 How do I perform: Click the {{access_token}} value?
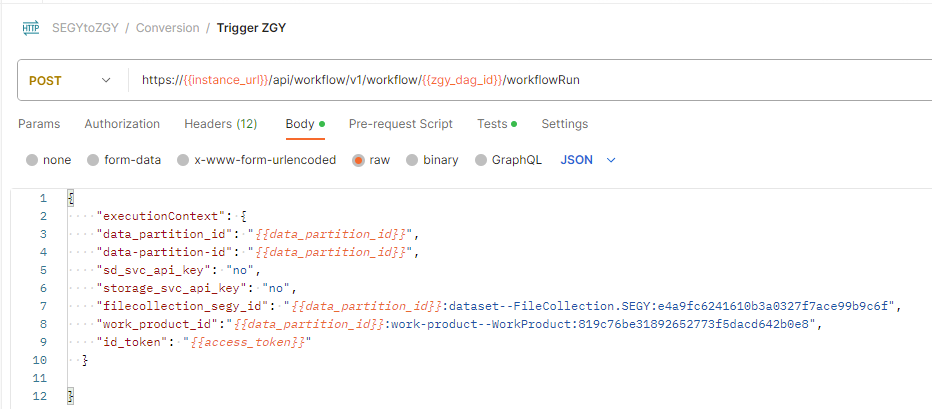(247, 343)
